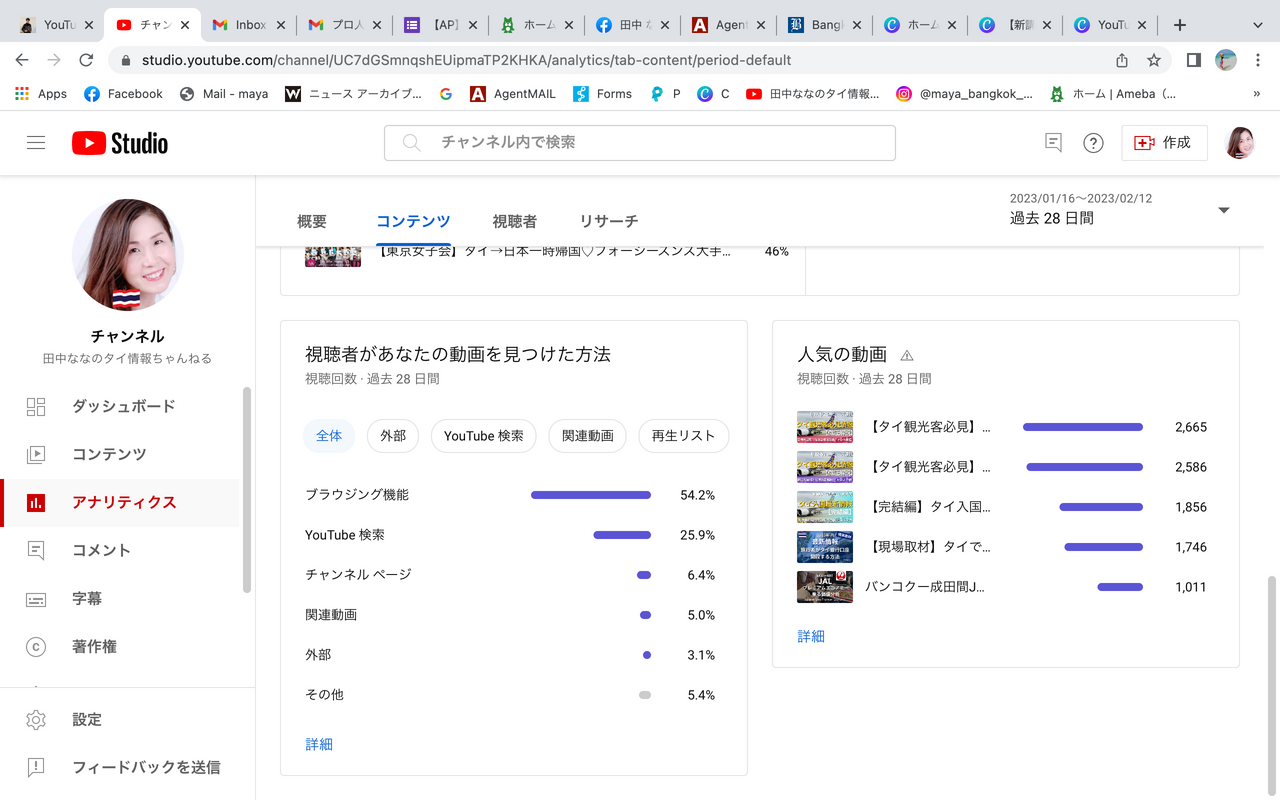
Task: Open the hamburger navigation menu
Action: click(36, 143)
